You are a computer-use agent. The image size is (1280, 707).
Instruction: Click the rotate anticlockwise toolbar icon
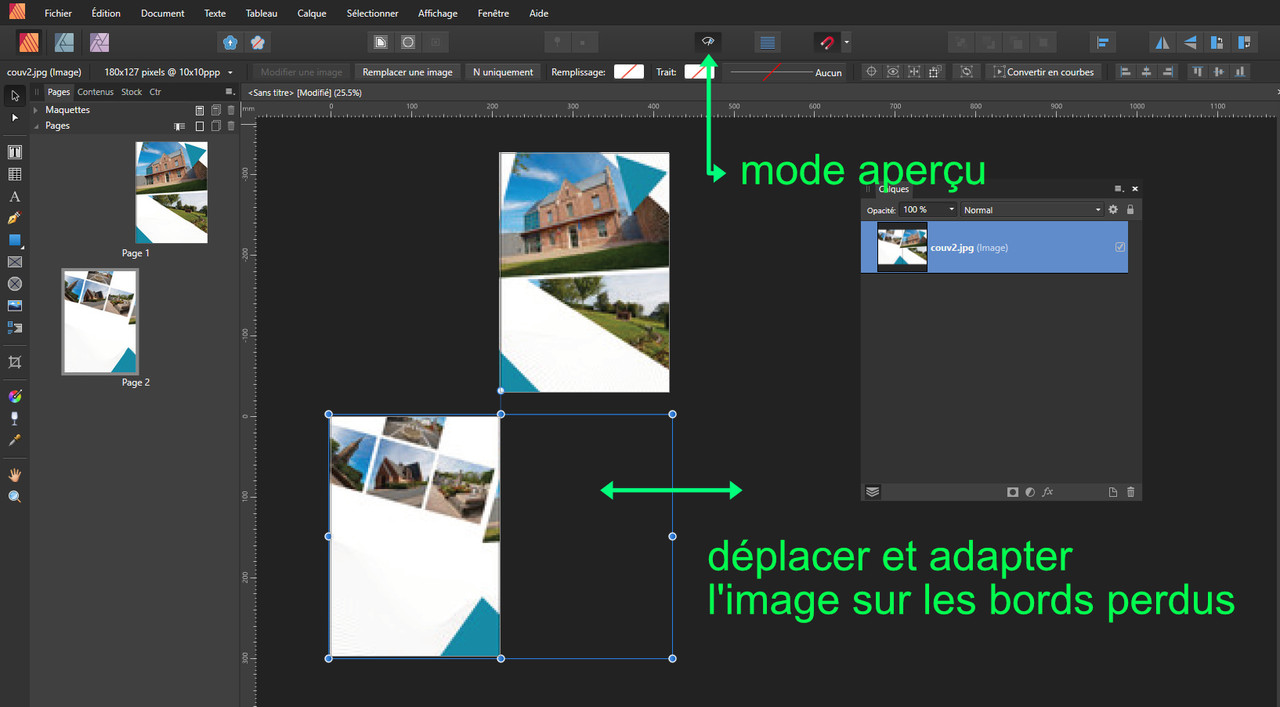[1217, 42]
